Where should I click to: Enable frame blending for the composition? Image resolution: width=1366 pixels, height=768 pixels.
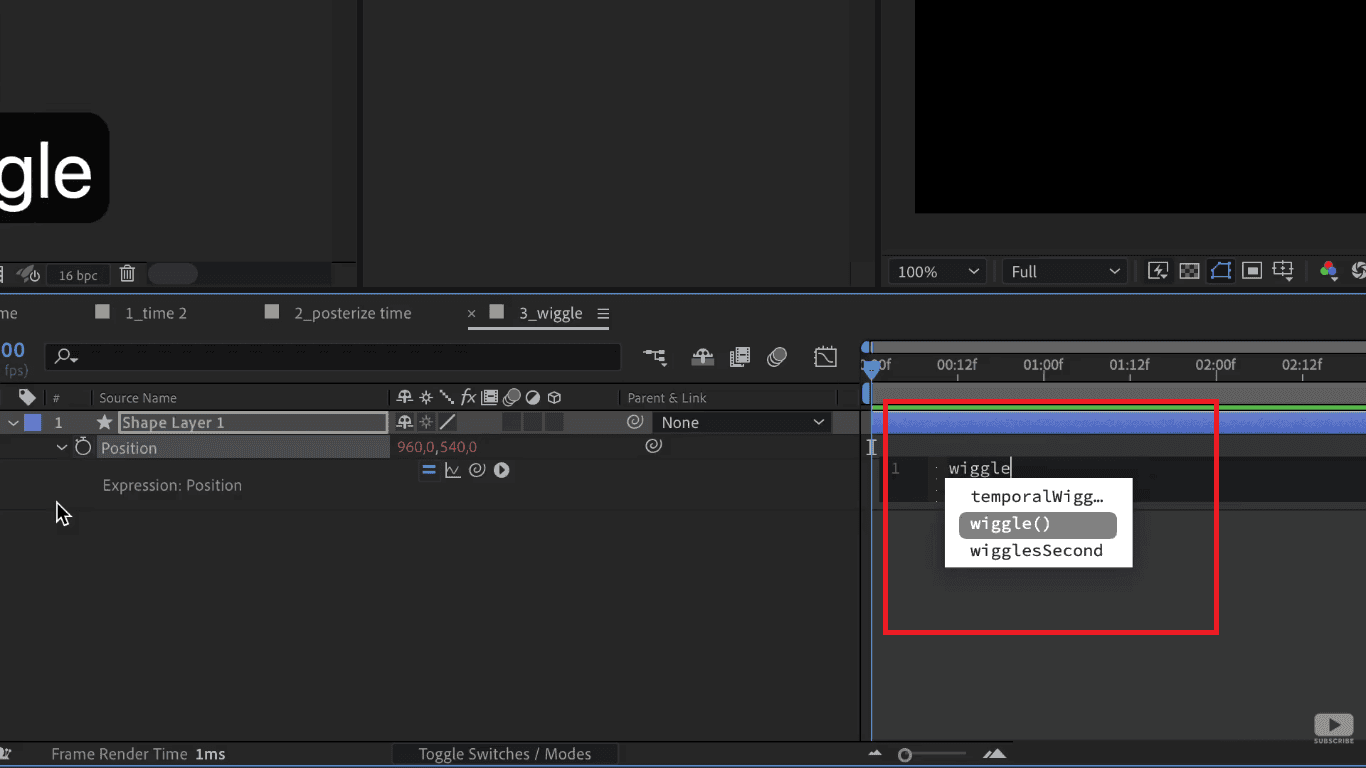point(740,357)
